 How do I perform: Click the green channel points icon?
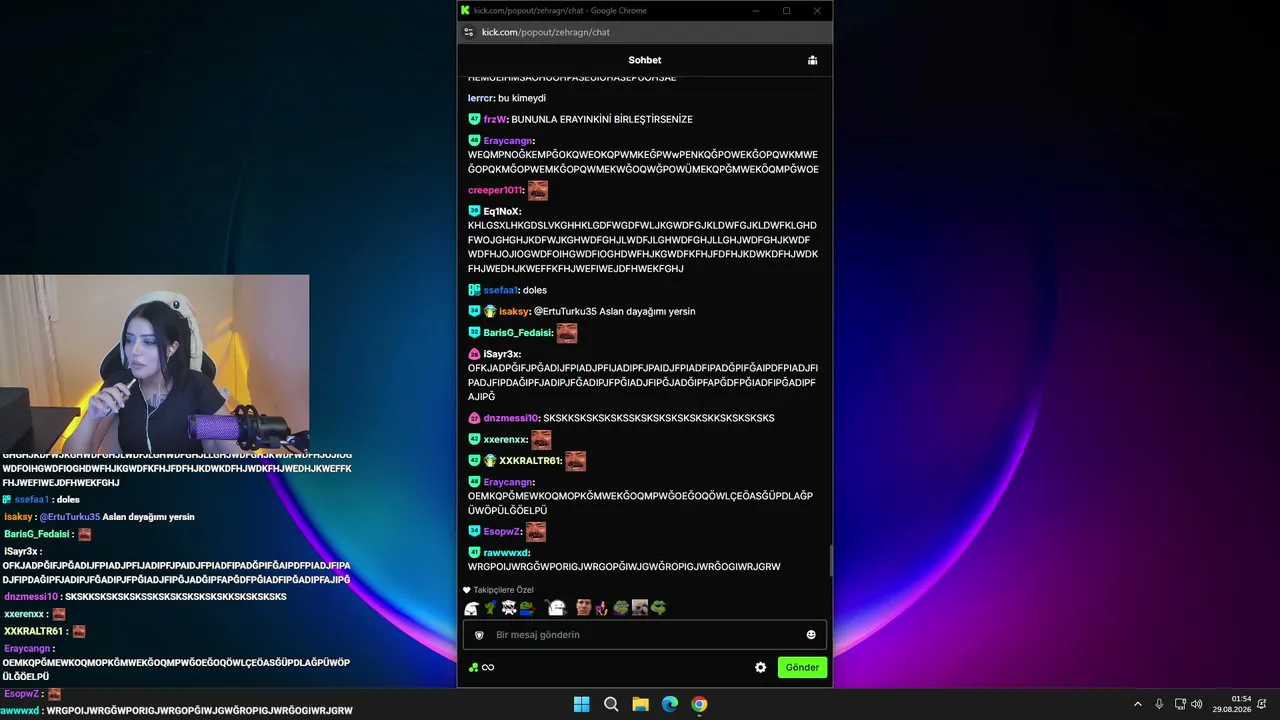click(473, 667)
